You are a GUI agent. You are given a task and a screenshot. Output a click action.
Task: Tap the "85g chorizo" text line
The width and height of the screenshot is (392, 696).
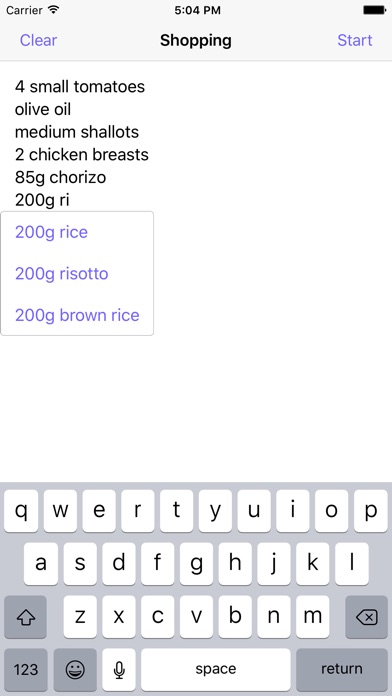point(60,178)
